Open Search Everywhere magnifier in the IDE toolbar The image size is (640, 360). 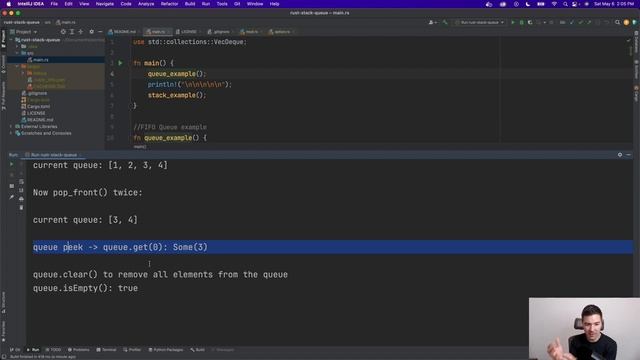pyautogui.click(x=618, y=22)
